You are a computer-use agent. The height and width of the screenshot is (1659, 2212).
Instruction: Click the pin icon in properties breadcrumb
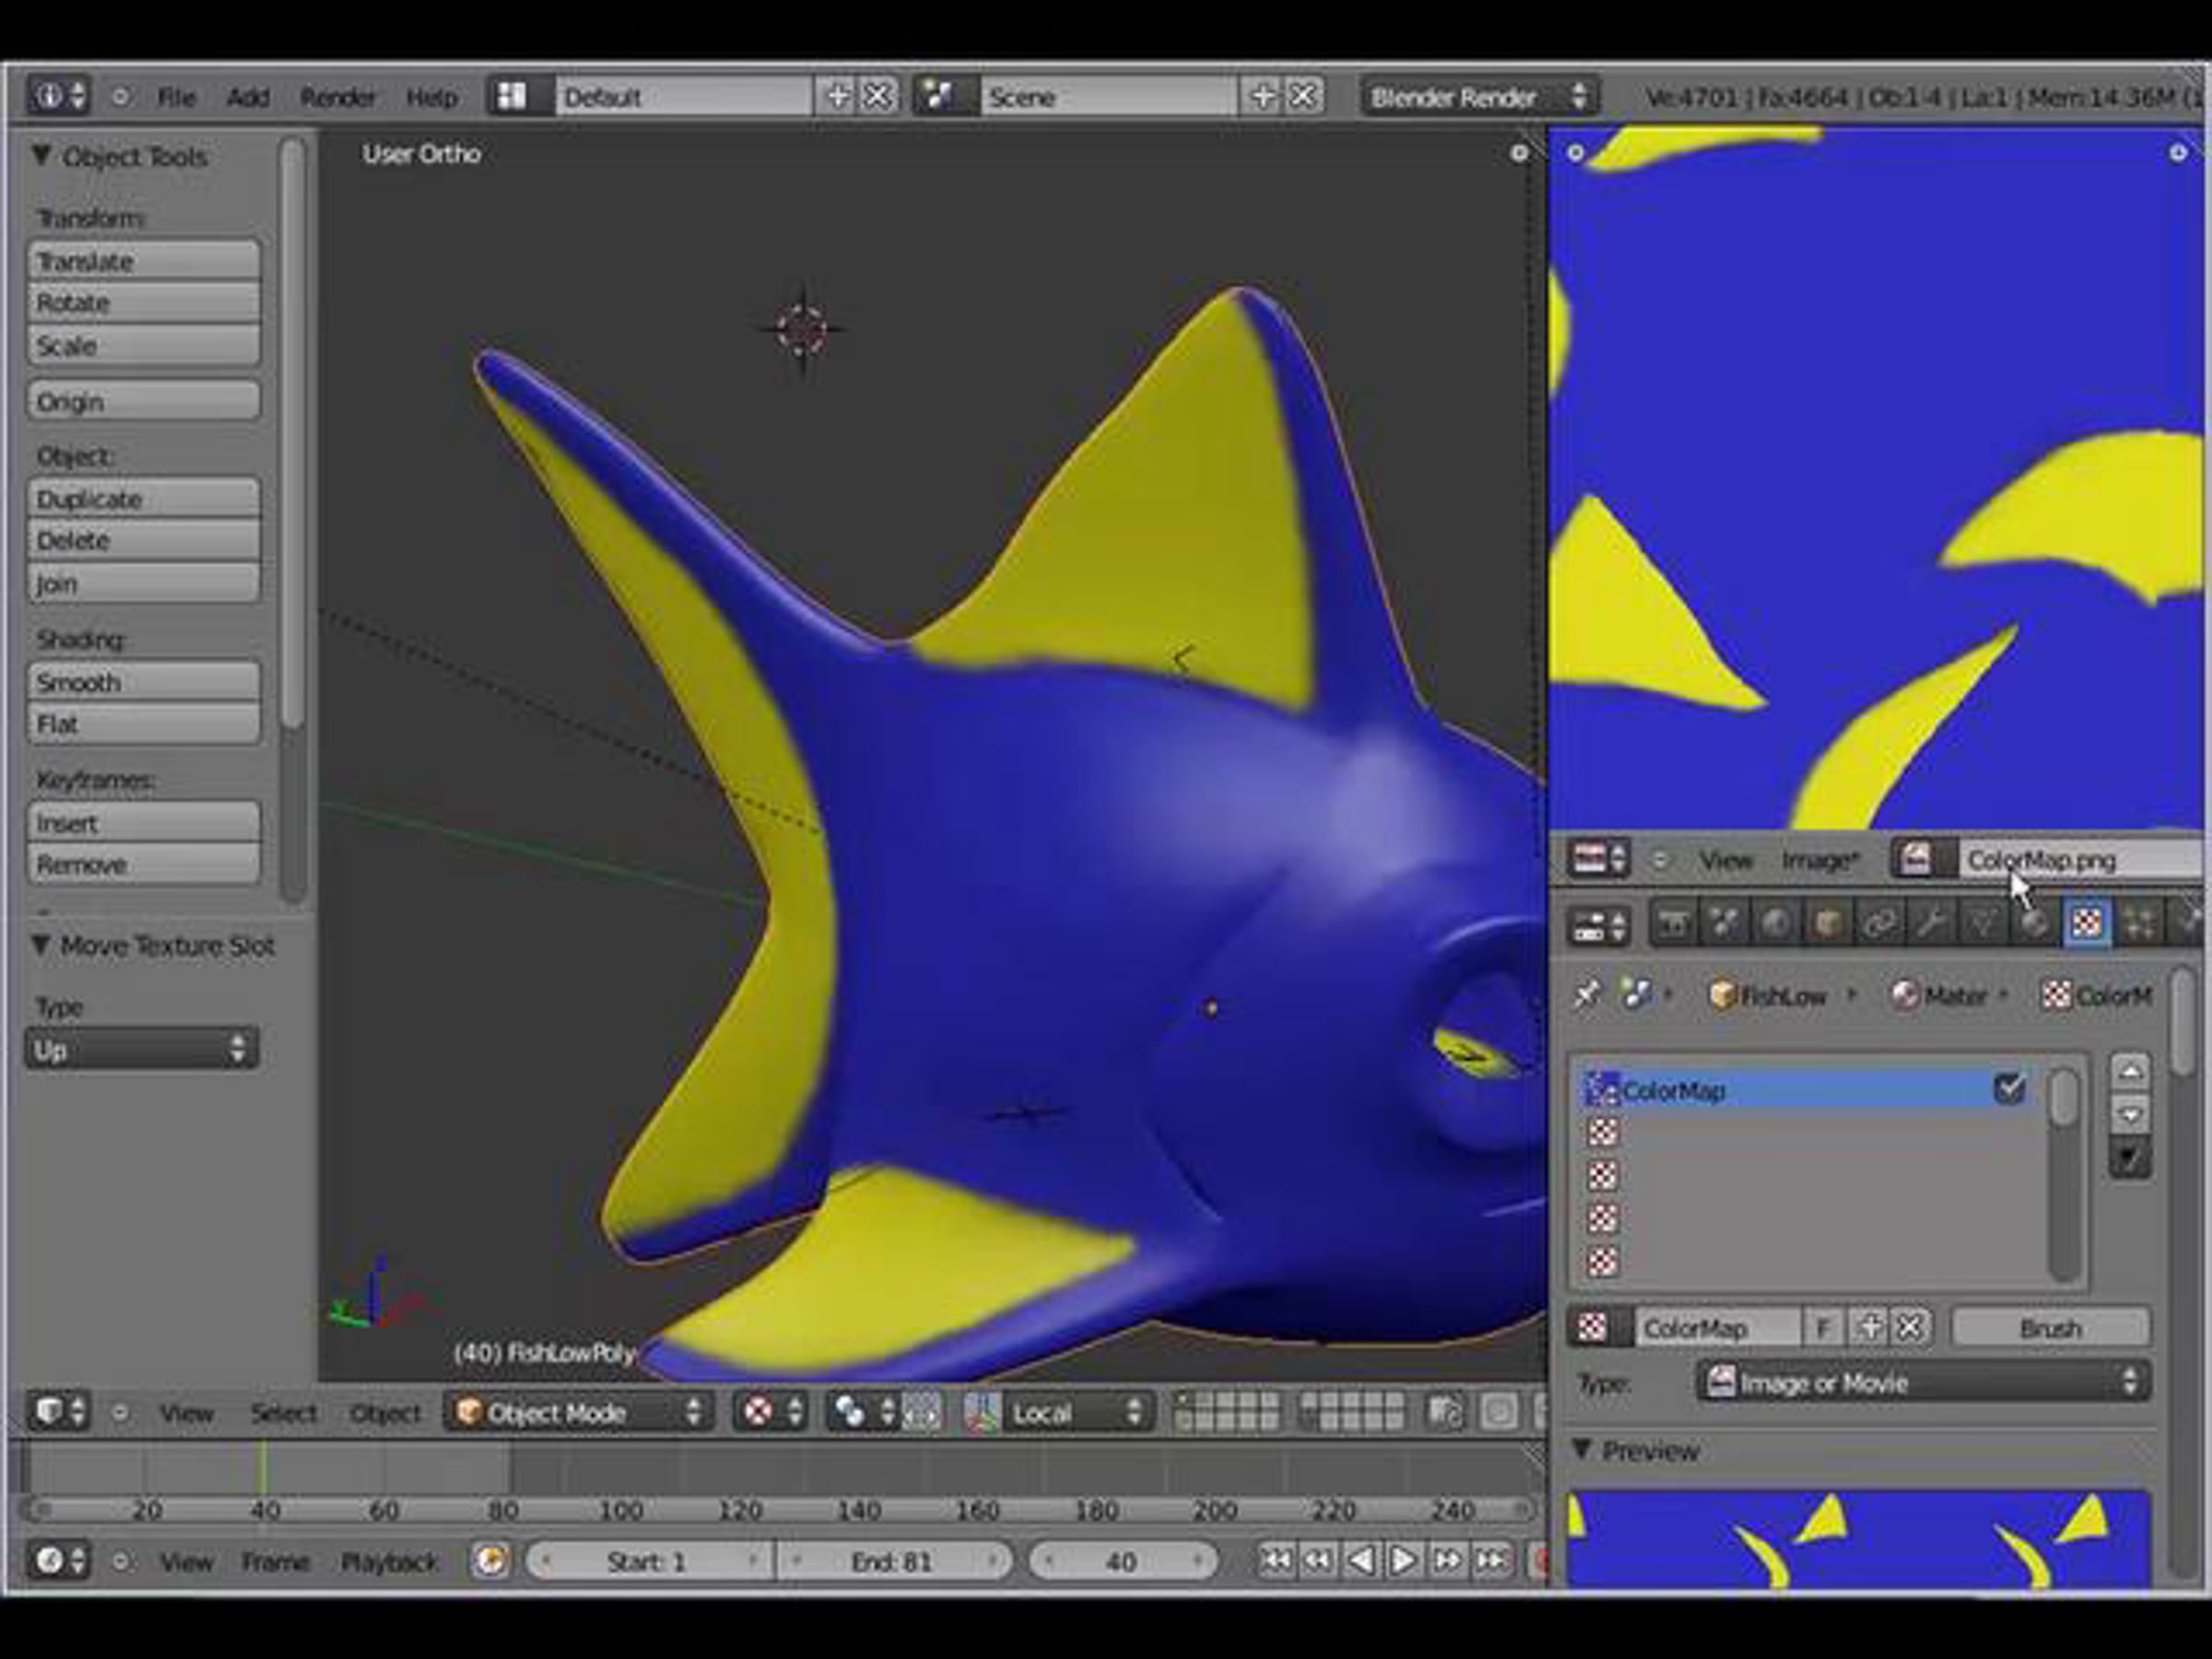[1587, 995]
